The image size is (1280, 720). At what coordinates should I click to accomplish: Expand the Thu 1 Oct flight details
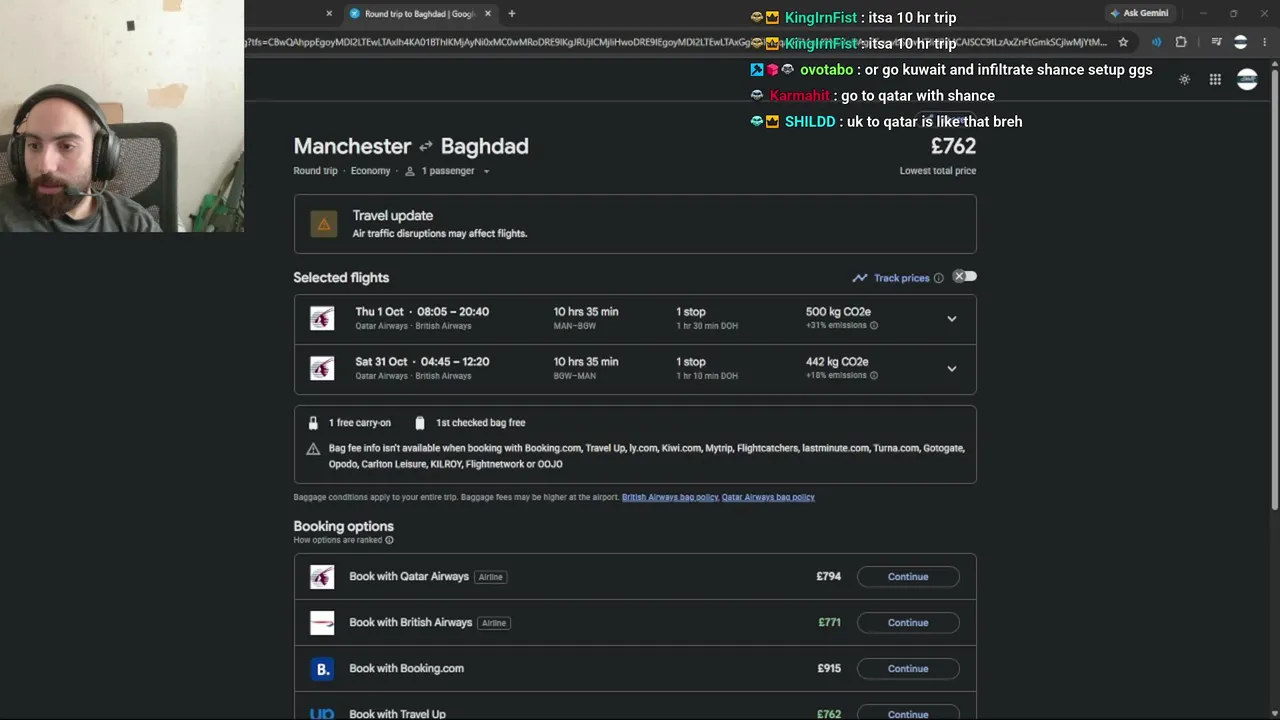tap(952, 319)
